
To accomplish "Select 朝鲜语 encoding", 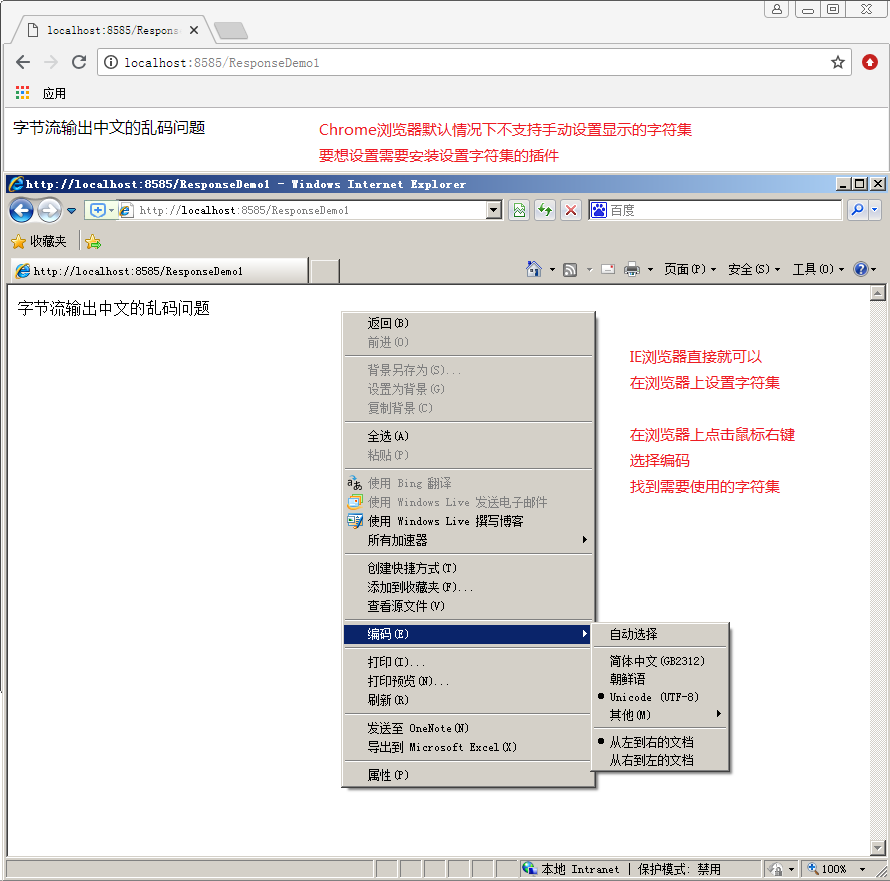I will pyautogui.click(x=660, y=679).
